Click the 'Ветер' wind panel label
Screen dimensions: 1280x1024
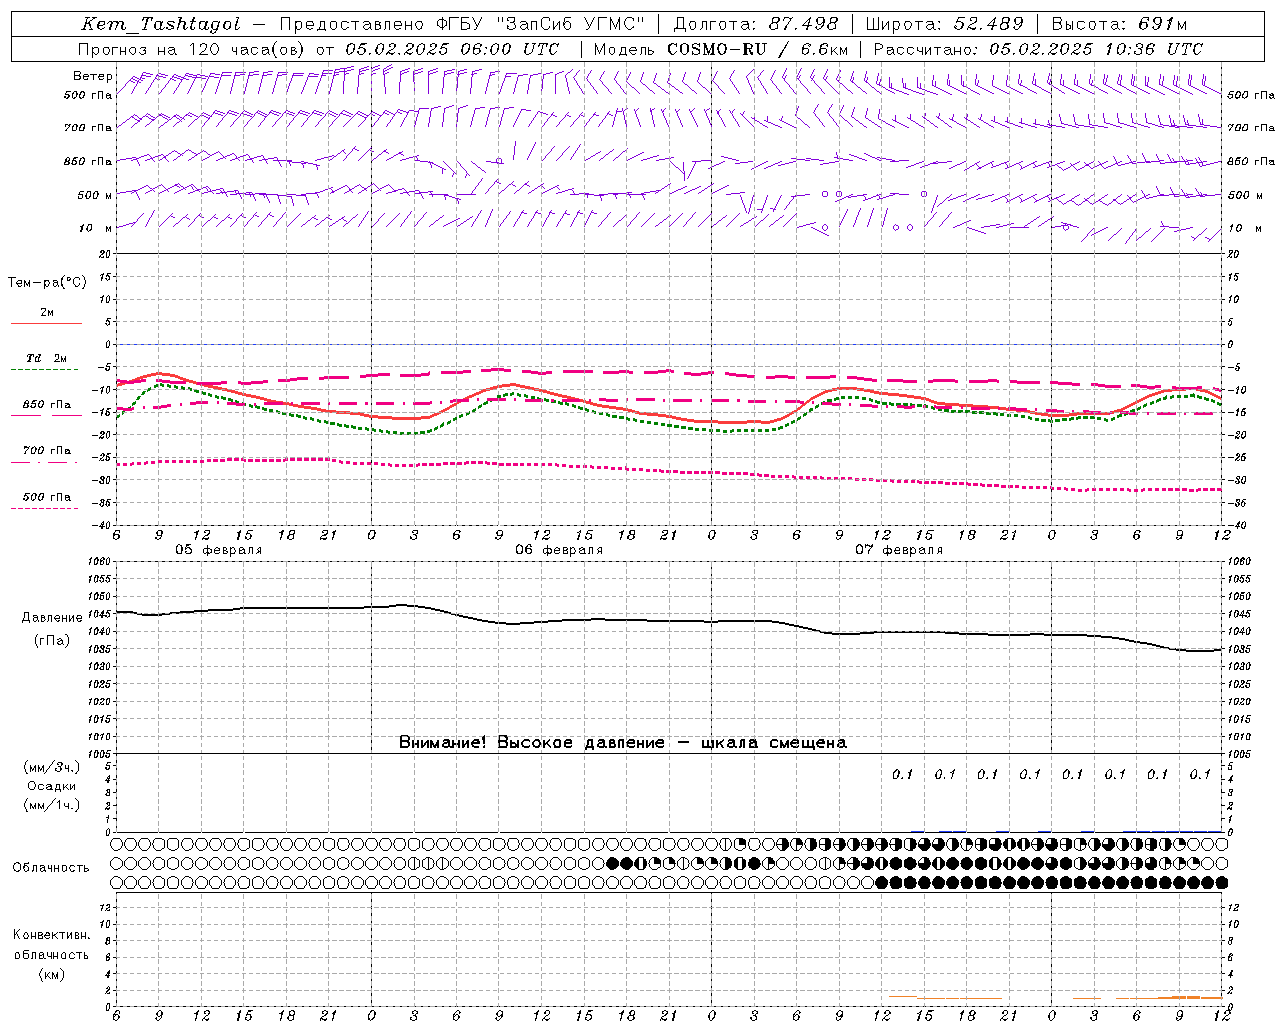pos(92,76)
